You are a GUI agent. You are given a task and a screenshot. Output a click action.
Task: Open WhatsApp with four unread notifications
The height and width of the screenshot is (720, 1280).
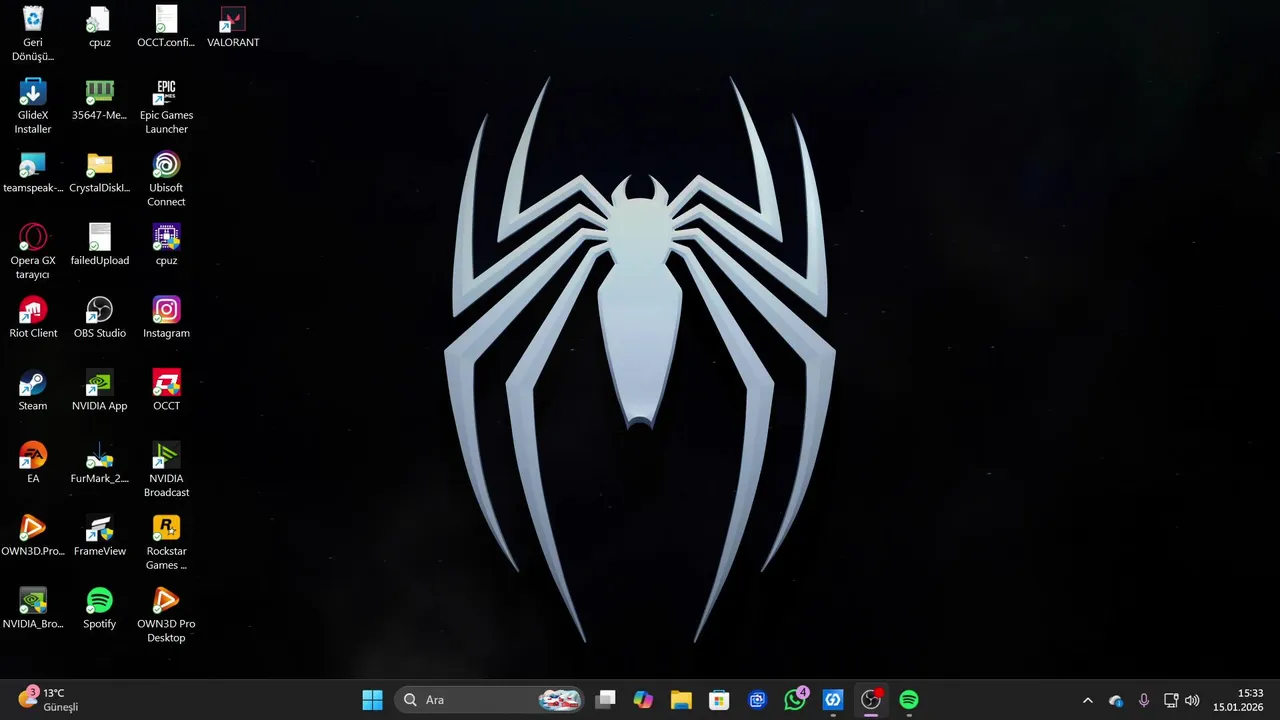click(x=796, y=700)
